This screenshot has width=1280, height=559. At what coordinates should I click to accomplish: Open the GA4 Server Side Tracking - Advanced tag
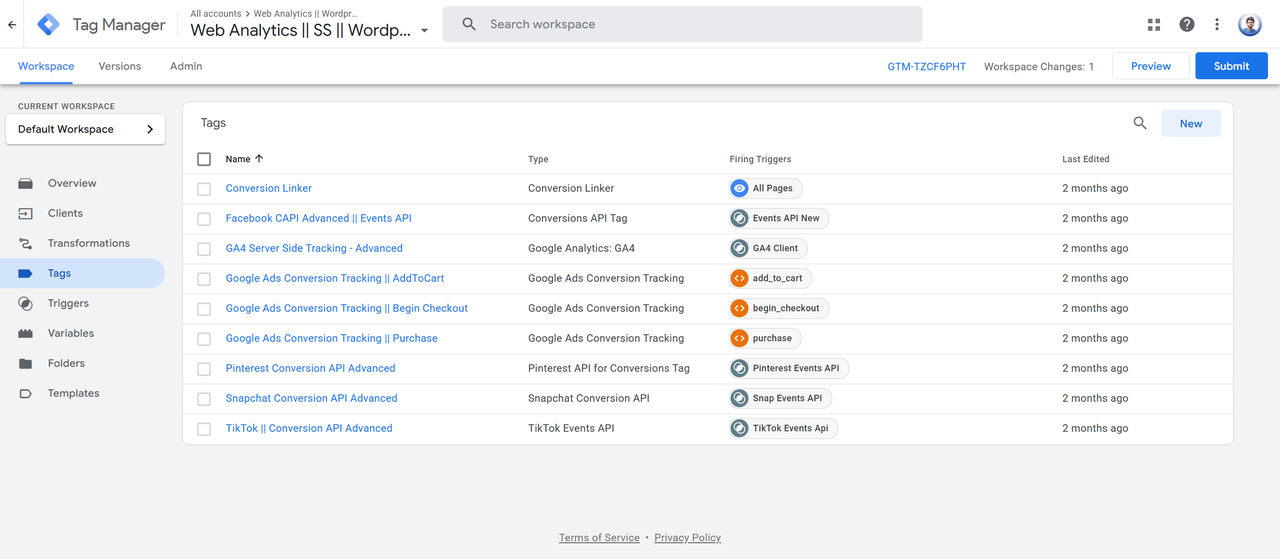(314, 248)
